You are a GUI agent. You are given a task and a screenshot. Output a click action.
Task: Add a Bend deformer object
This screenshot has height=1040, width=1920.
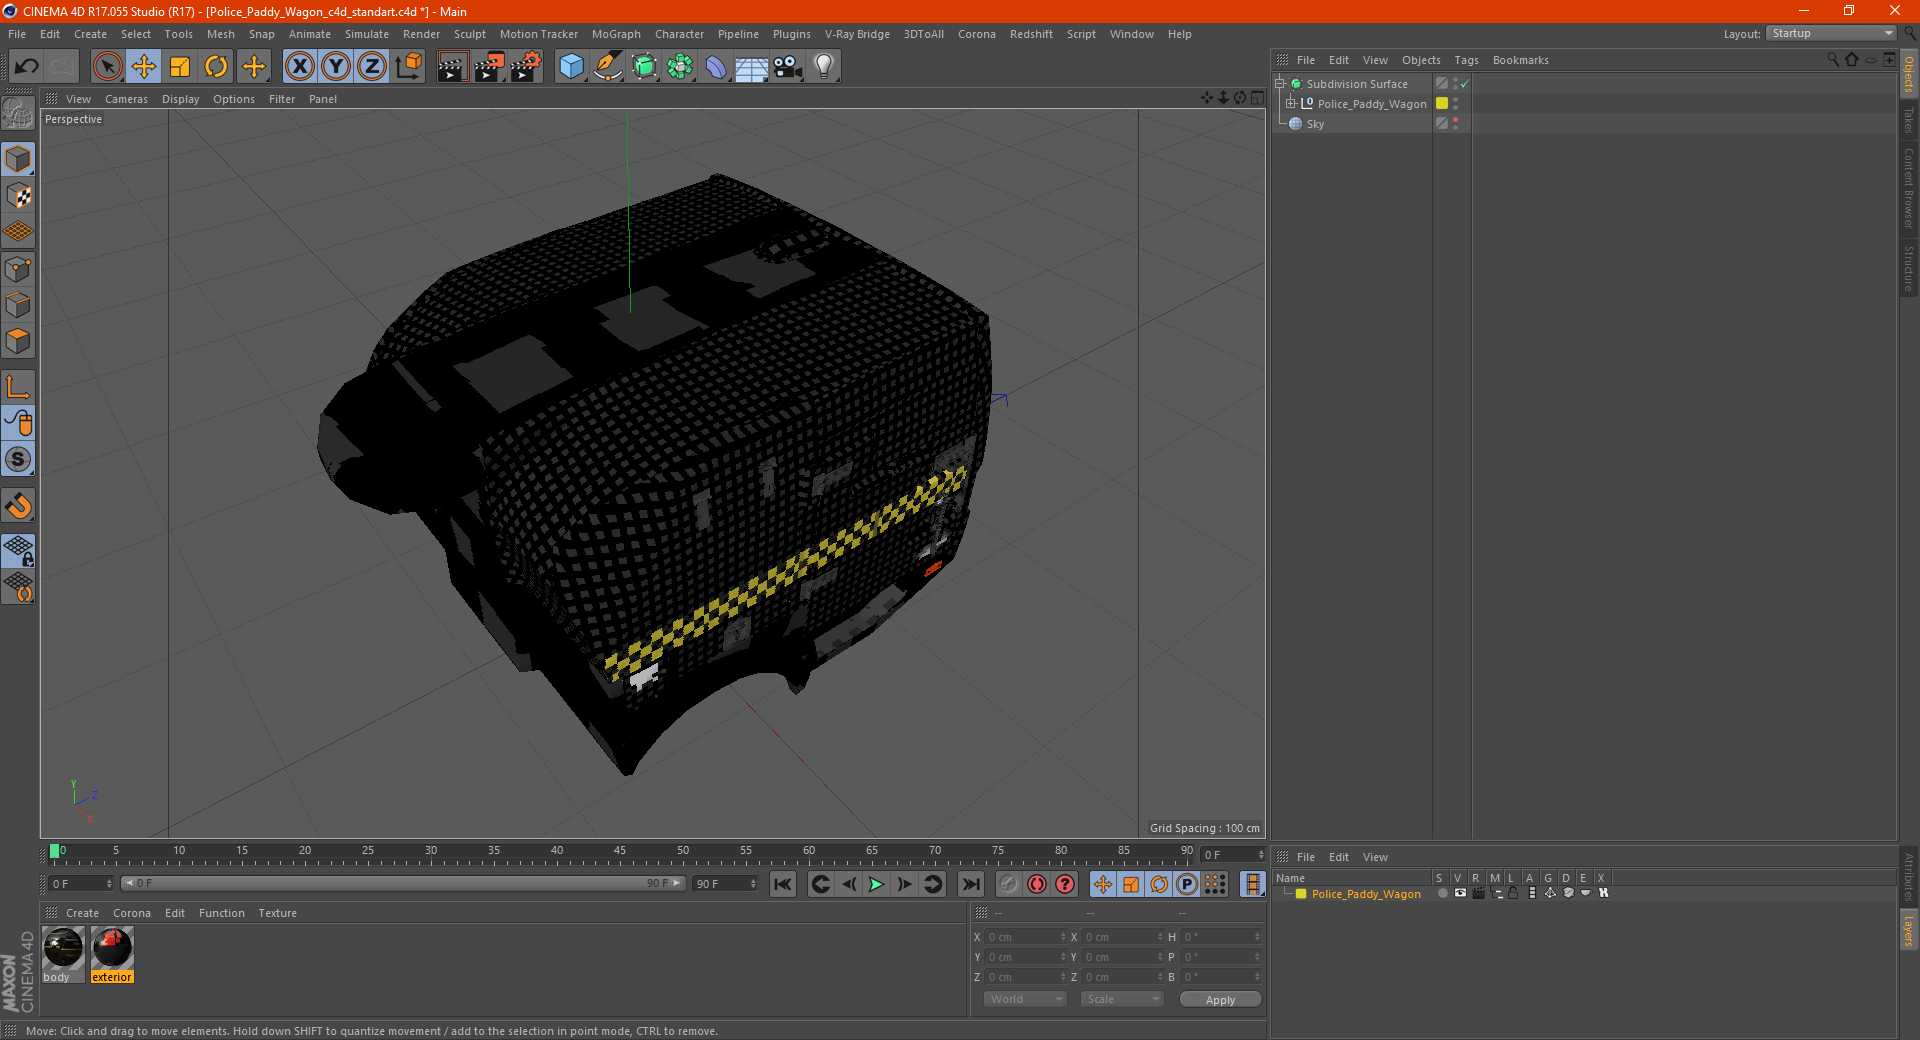716,67
